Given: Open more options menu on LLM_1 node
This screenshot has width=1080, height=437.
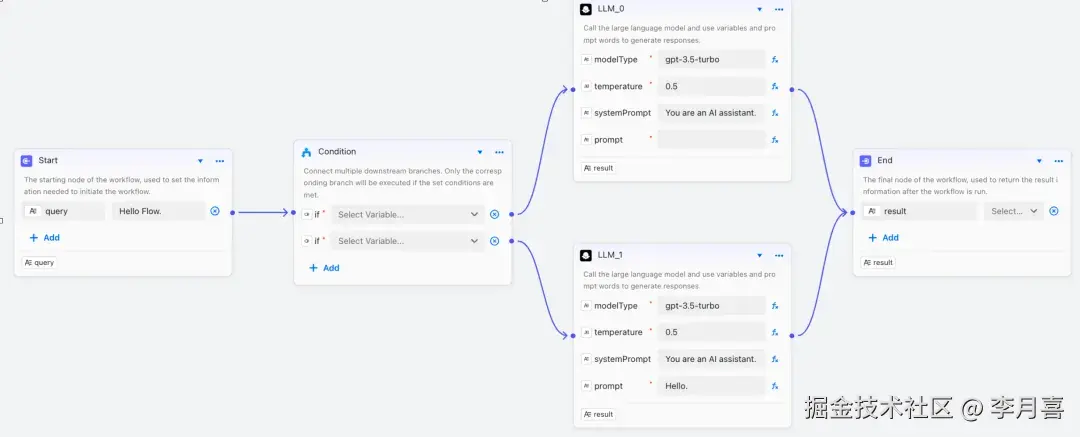Looking at the screenshot, I should click(779, 255).
